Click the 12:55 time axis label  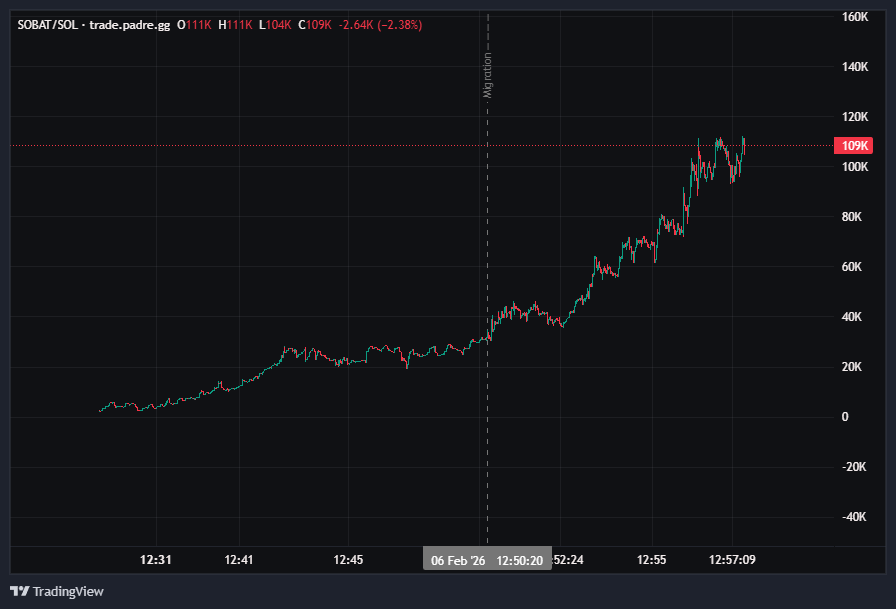click(651, 560)
